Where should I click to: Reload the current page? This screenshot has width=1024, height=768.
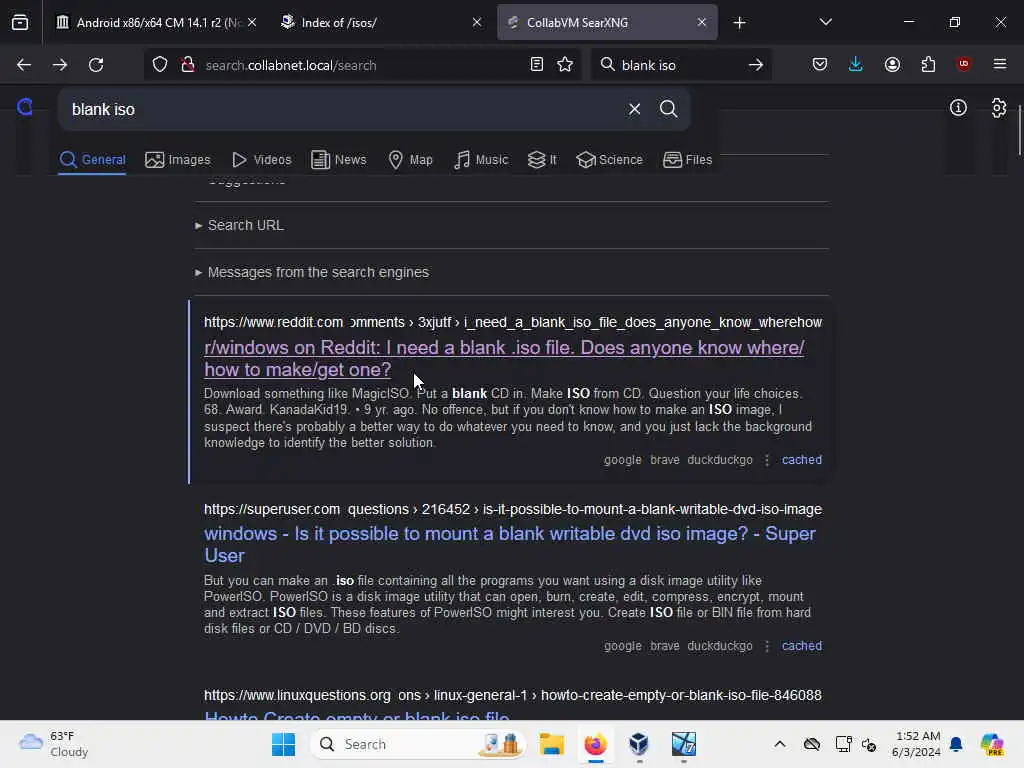click(96, 65)
